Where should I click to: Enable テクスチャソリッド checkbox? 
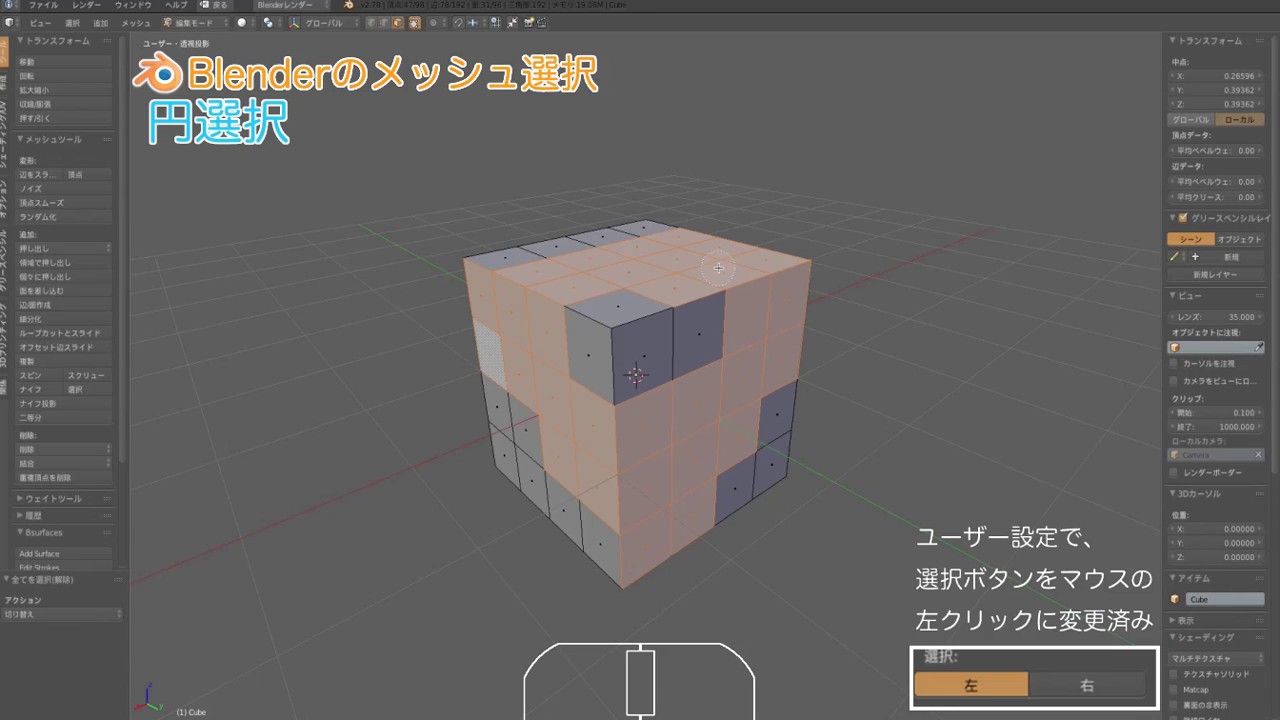click(x=1175, y=674)
